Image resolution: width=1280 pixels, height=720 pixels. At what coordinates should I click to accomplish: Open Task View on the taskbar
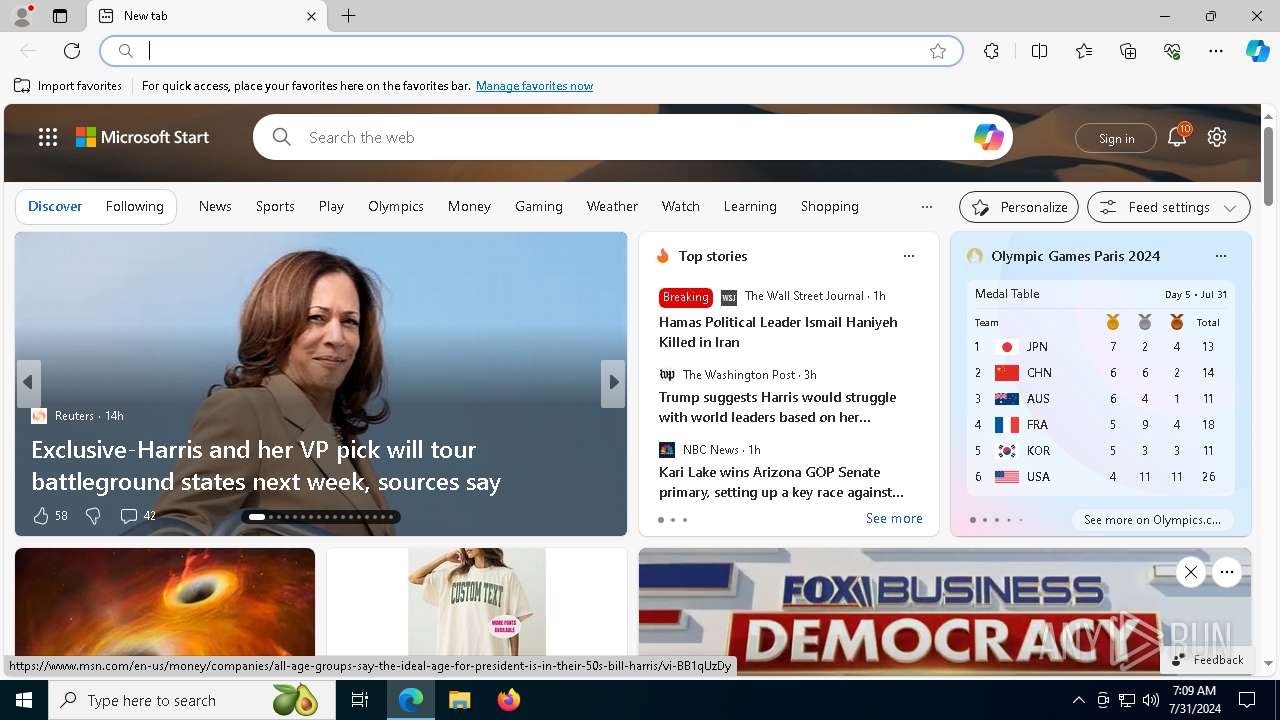coord(360,700)
